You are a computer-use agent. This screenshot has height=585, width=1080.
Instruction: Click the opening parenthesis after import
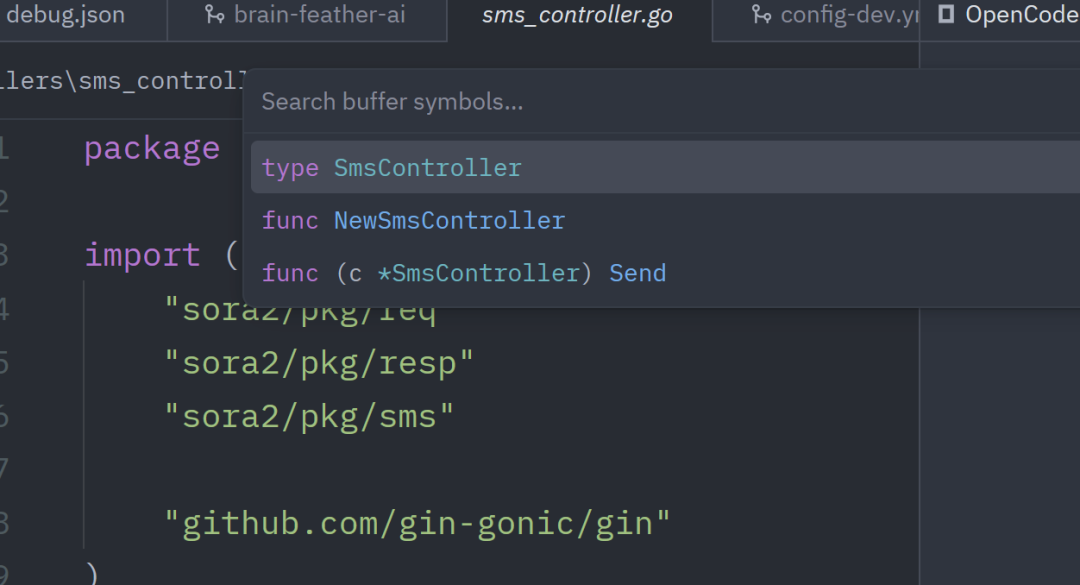pyautogui.click(x=231, y=256)
